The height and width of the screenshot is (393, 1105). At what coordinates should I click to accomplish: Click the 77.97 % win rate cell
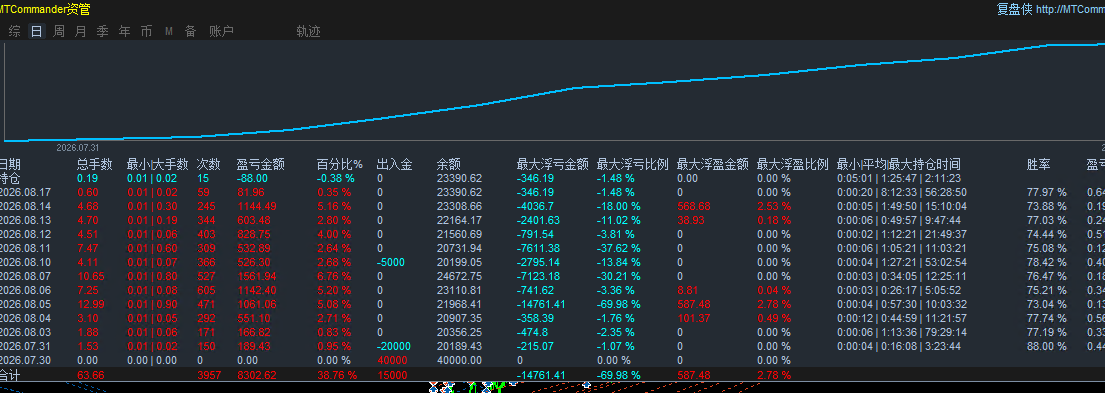[1047, 192]
